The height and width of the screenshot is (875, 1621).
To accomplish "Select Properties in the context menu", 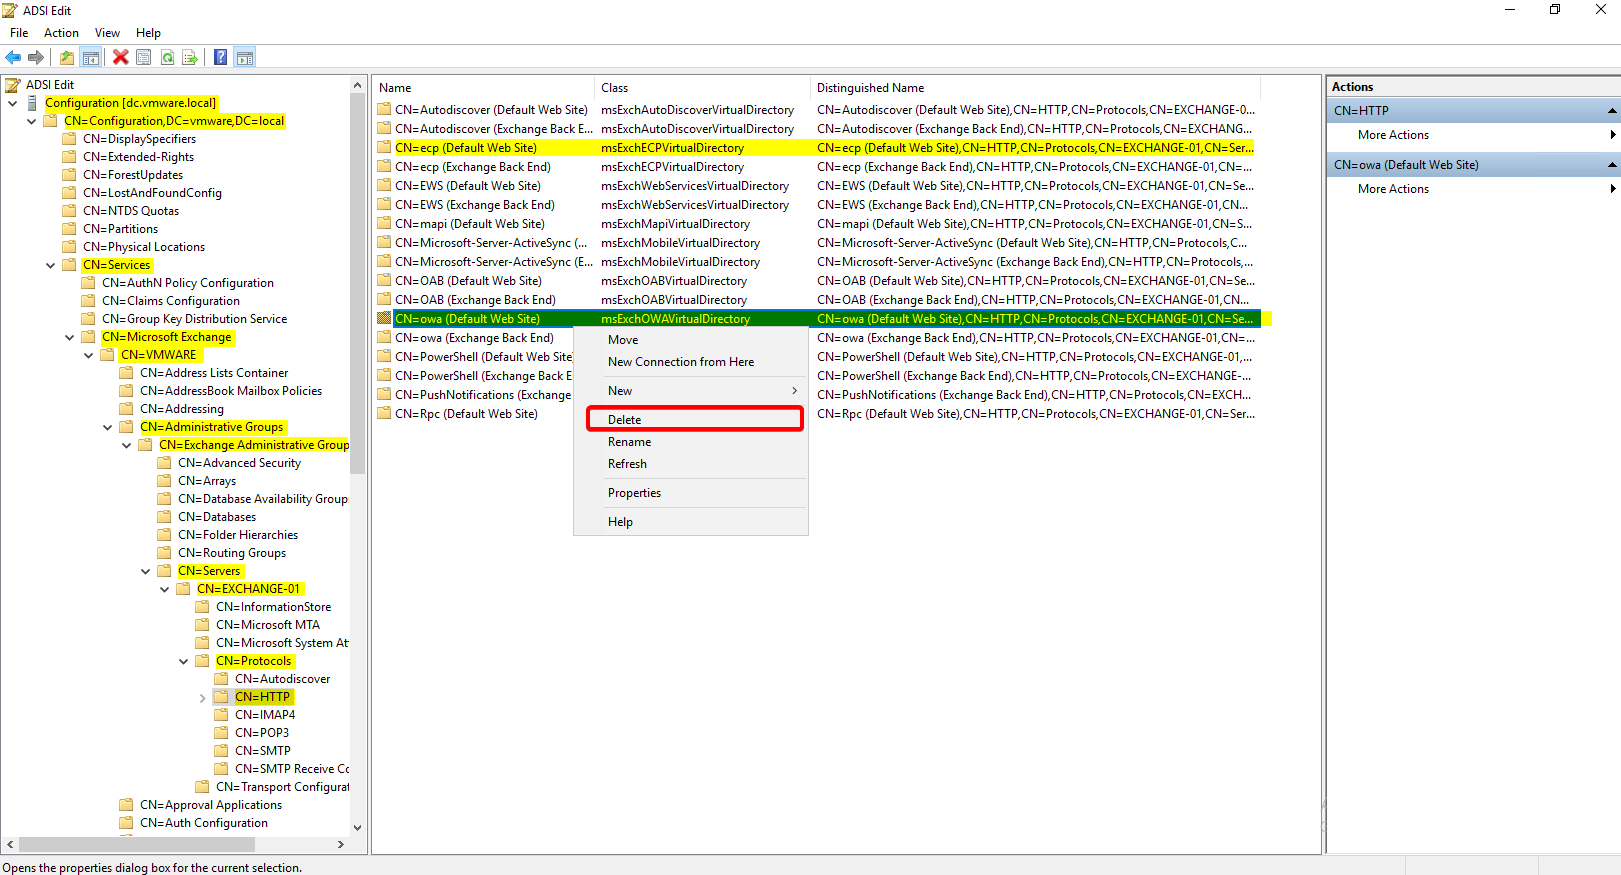I will coord(634,493).
